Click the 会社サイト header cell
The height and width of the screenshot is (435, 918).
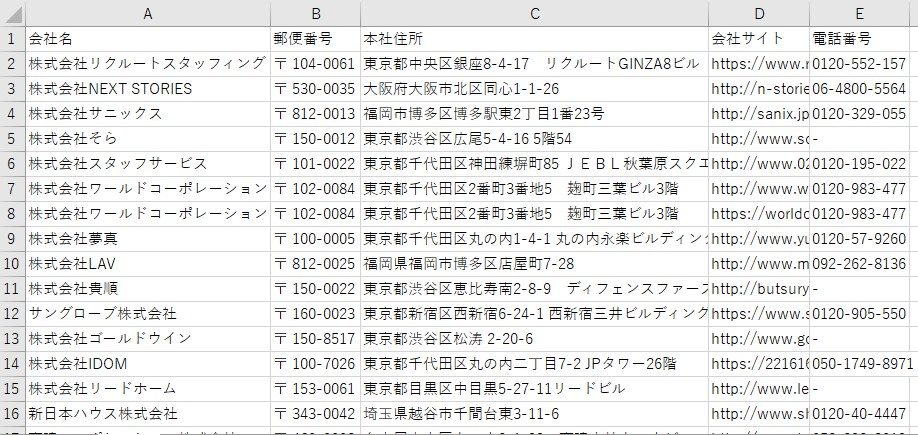click(x=759, y=39)
